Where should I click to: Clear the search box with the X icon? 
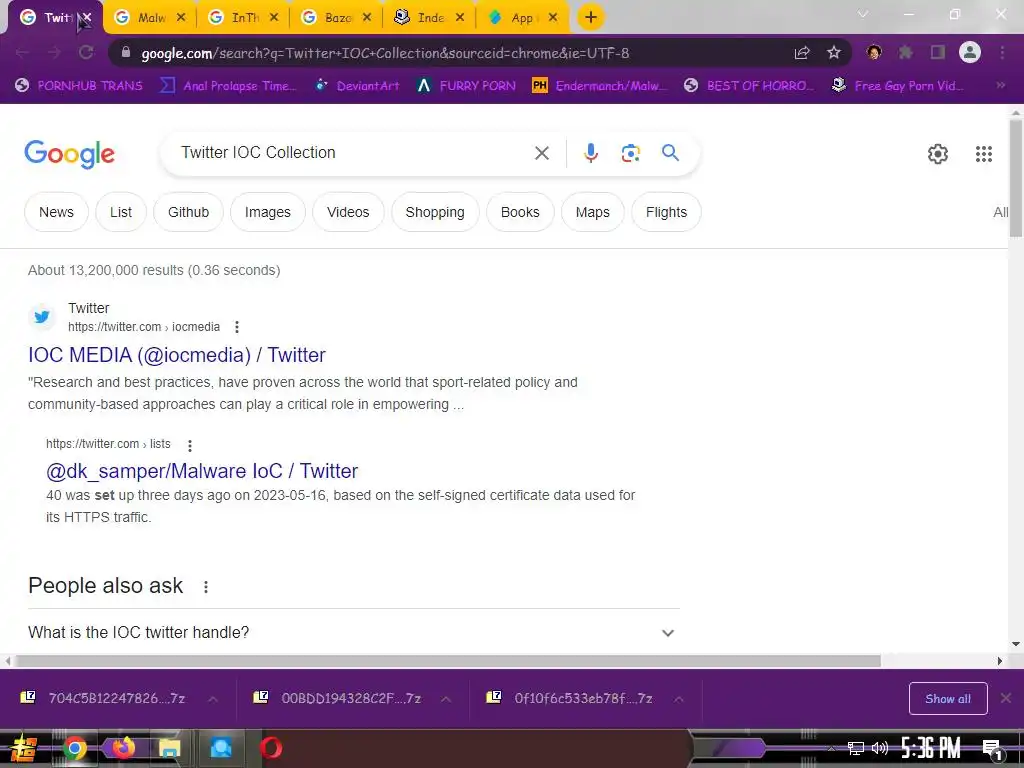tap(541, 153)
